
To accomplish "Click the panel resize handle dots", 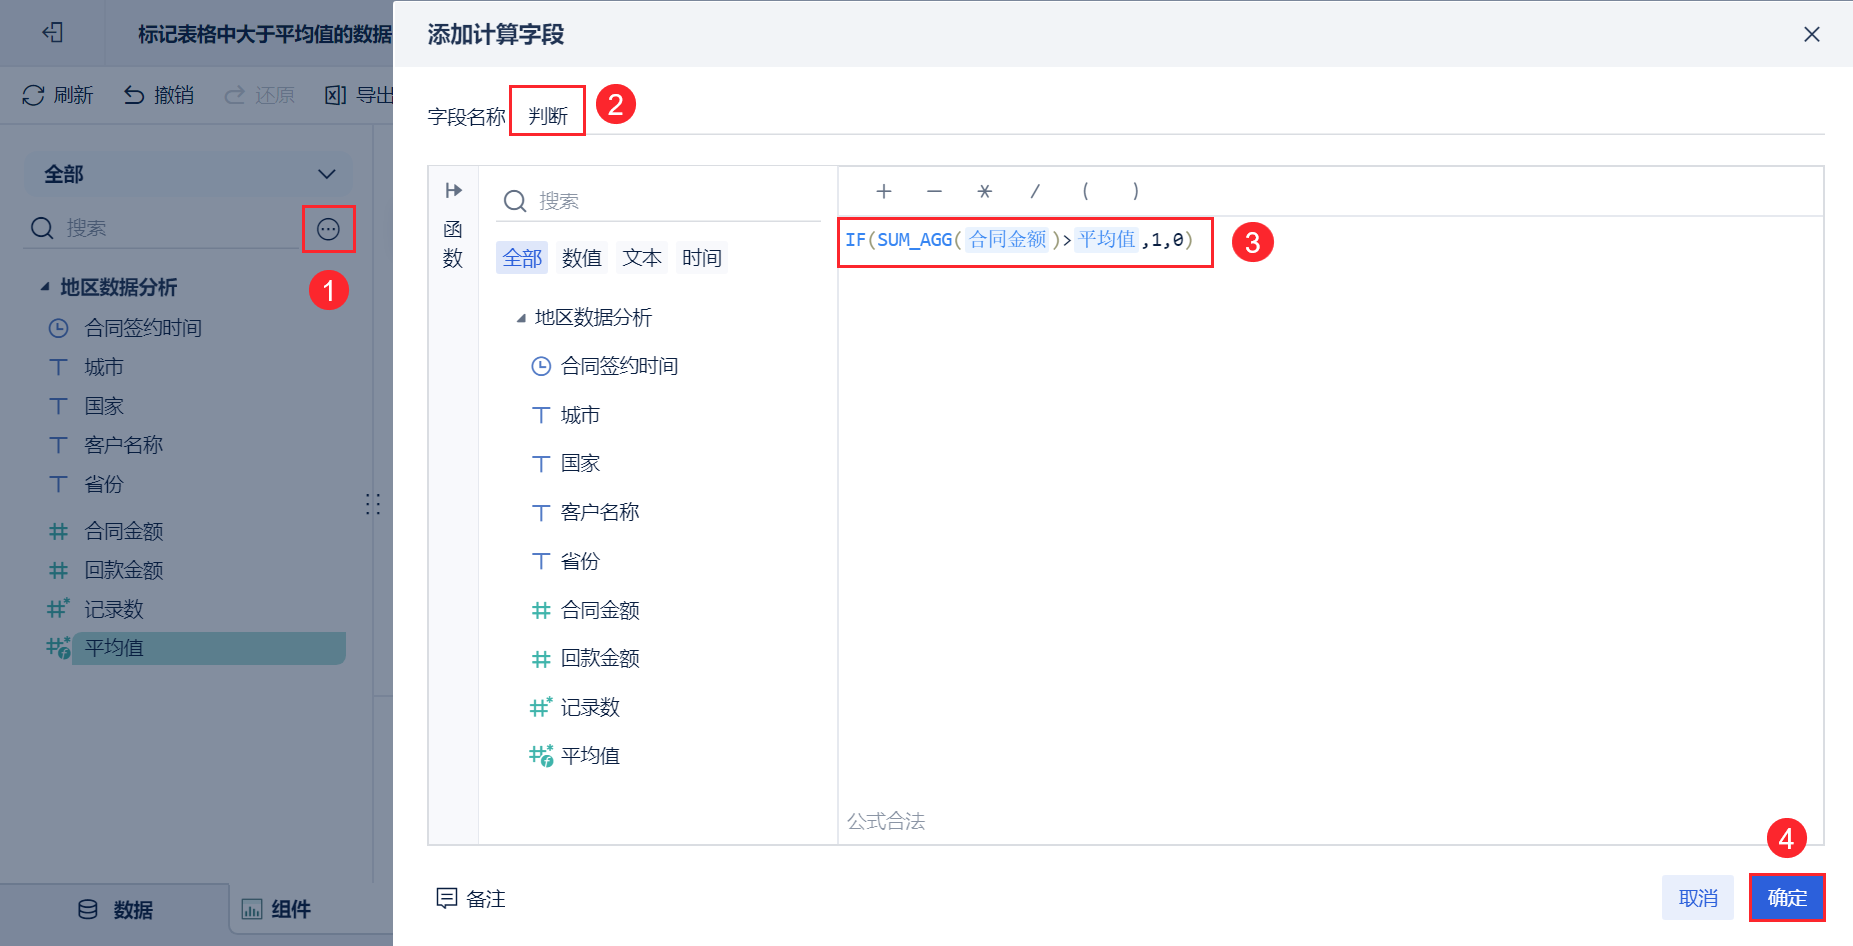I will tap(373, 503).
